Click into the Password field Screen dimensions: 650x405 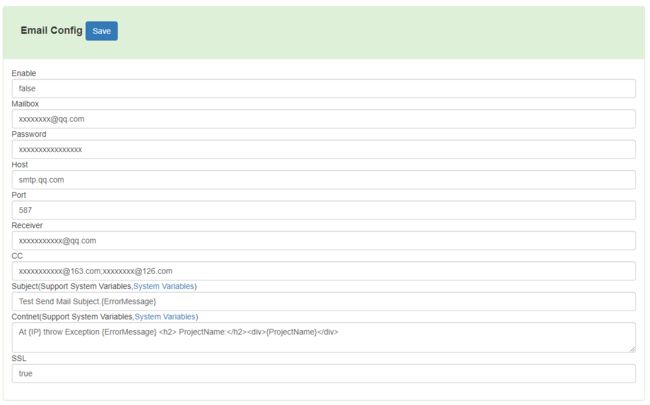tap(323, 149)
